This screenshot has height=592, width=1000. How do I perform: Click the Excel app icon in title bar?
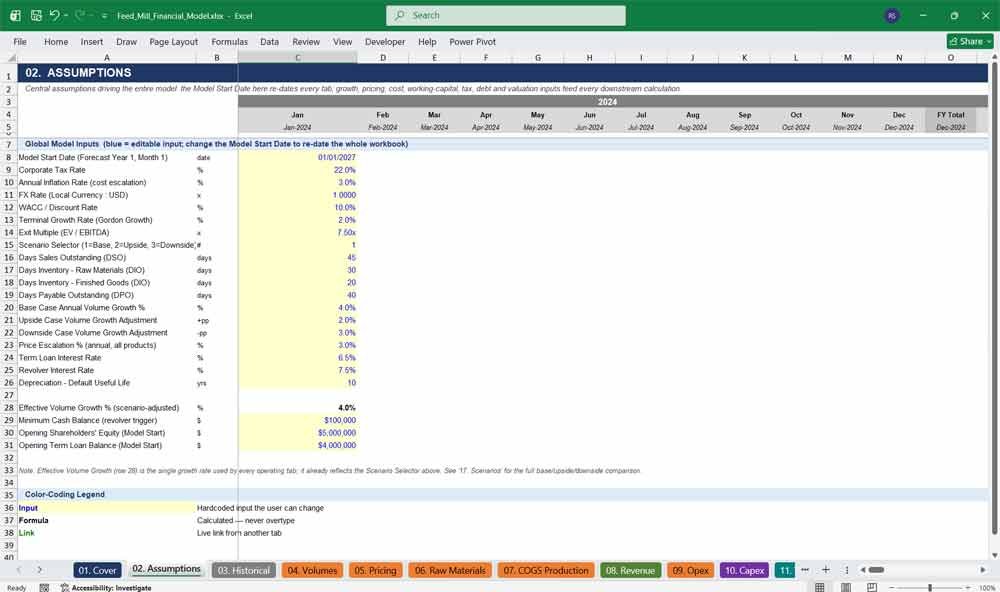15,15
